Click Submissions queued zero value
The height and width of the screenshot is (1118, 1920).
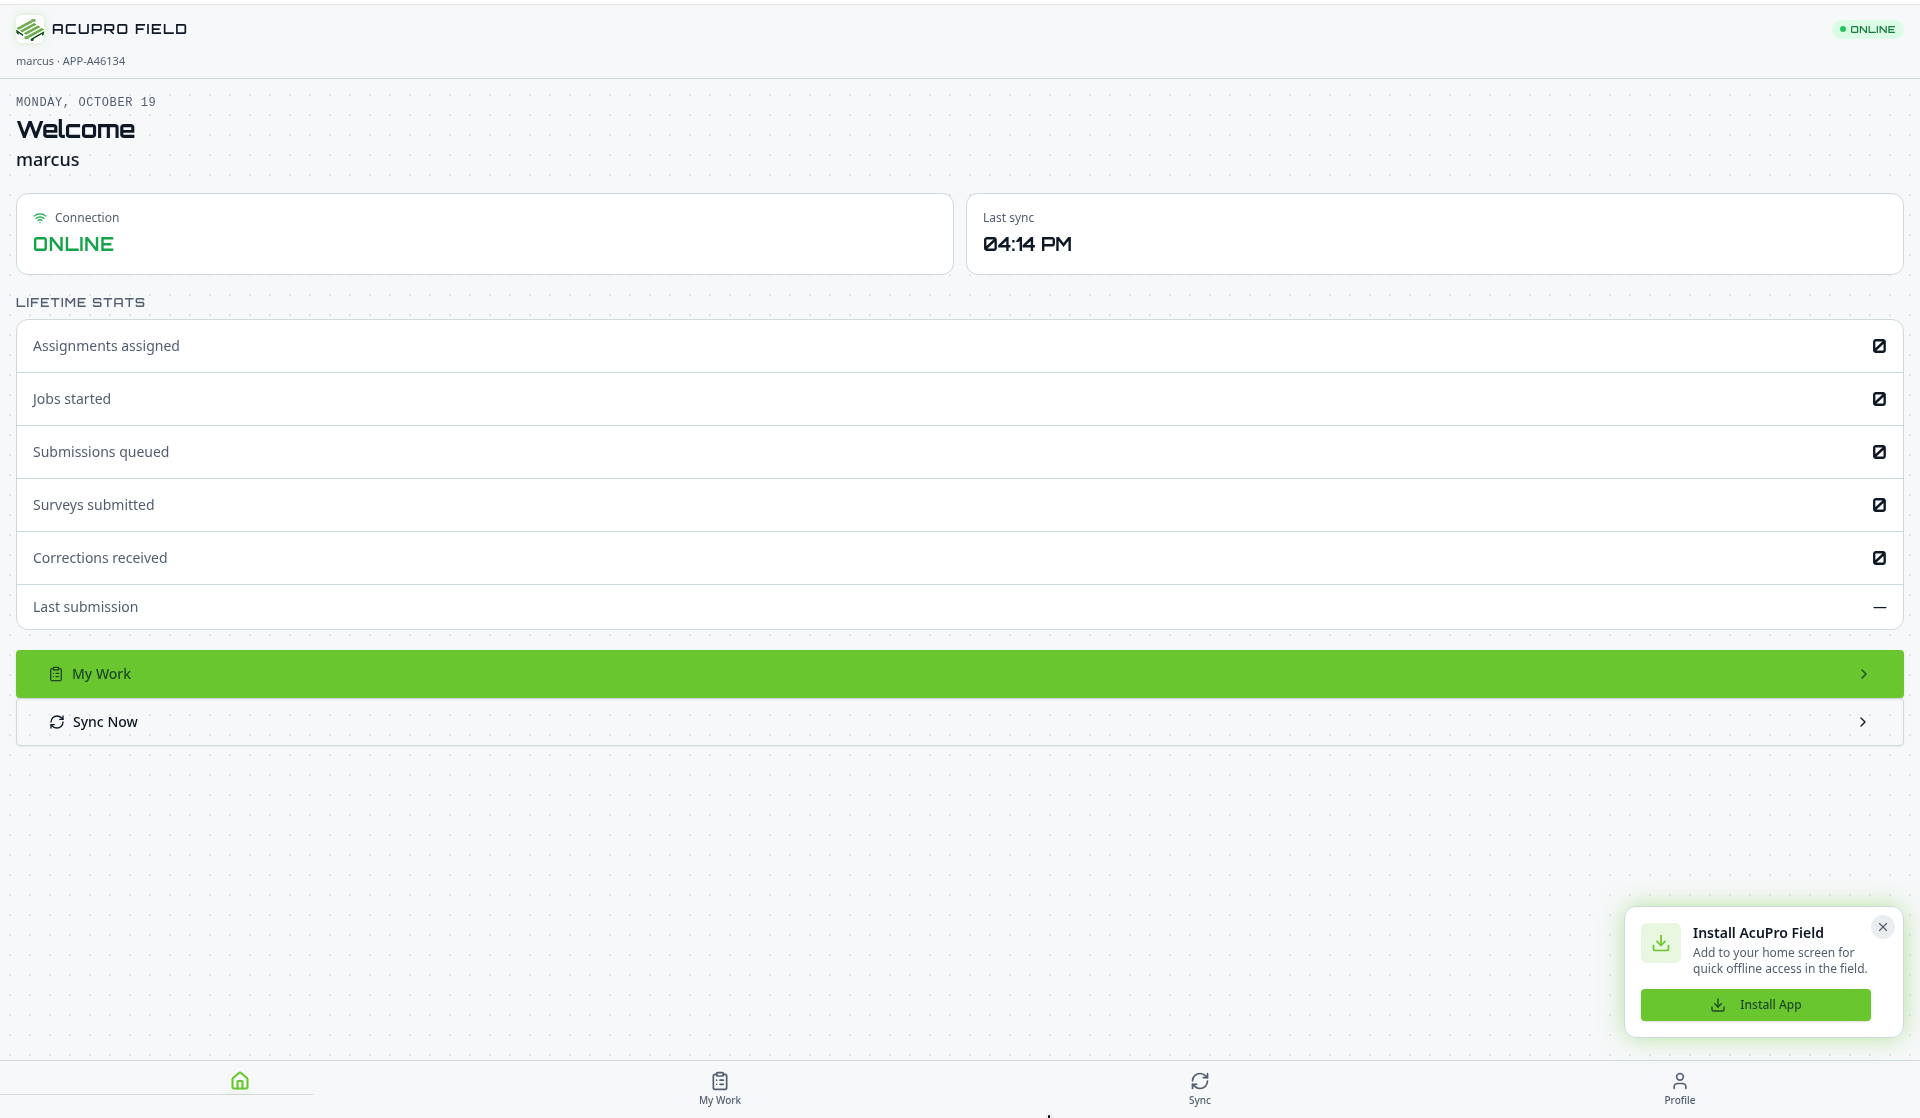[x=1880, y=452]
